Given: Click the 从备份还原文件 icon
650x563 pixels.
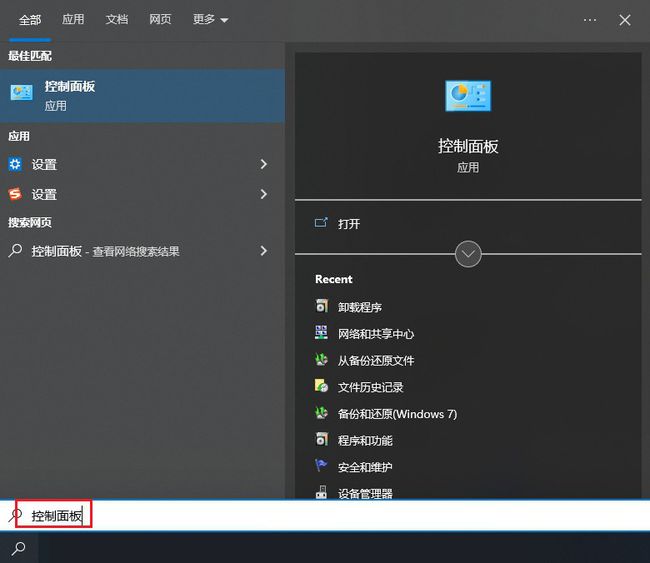Looking at the screenshot, I should (321, 359).
